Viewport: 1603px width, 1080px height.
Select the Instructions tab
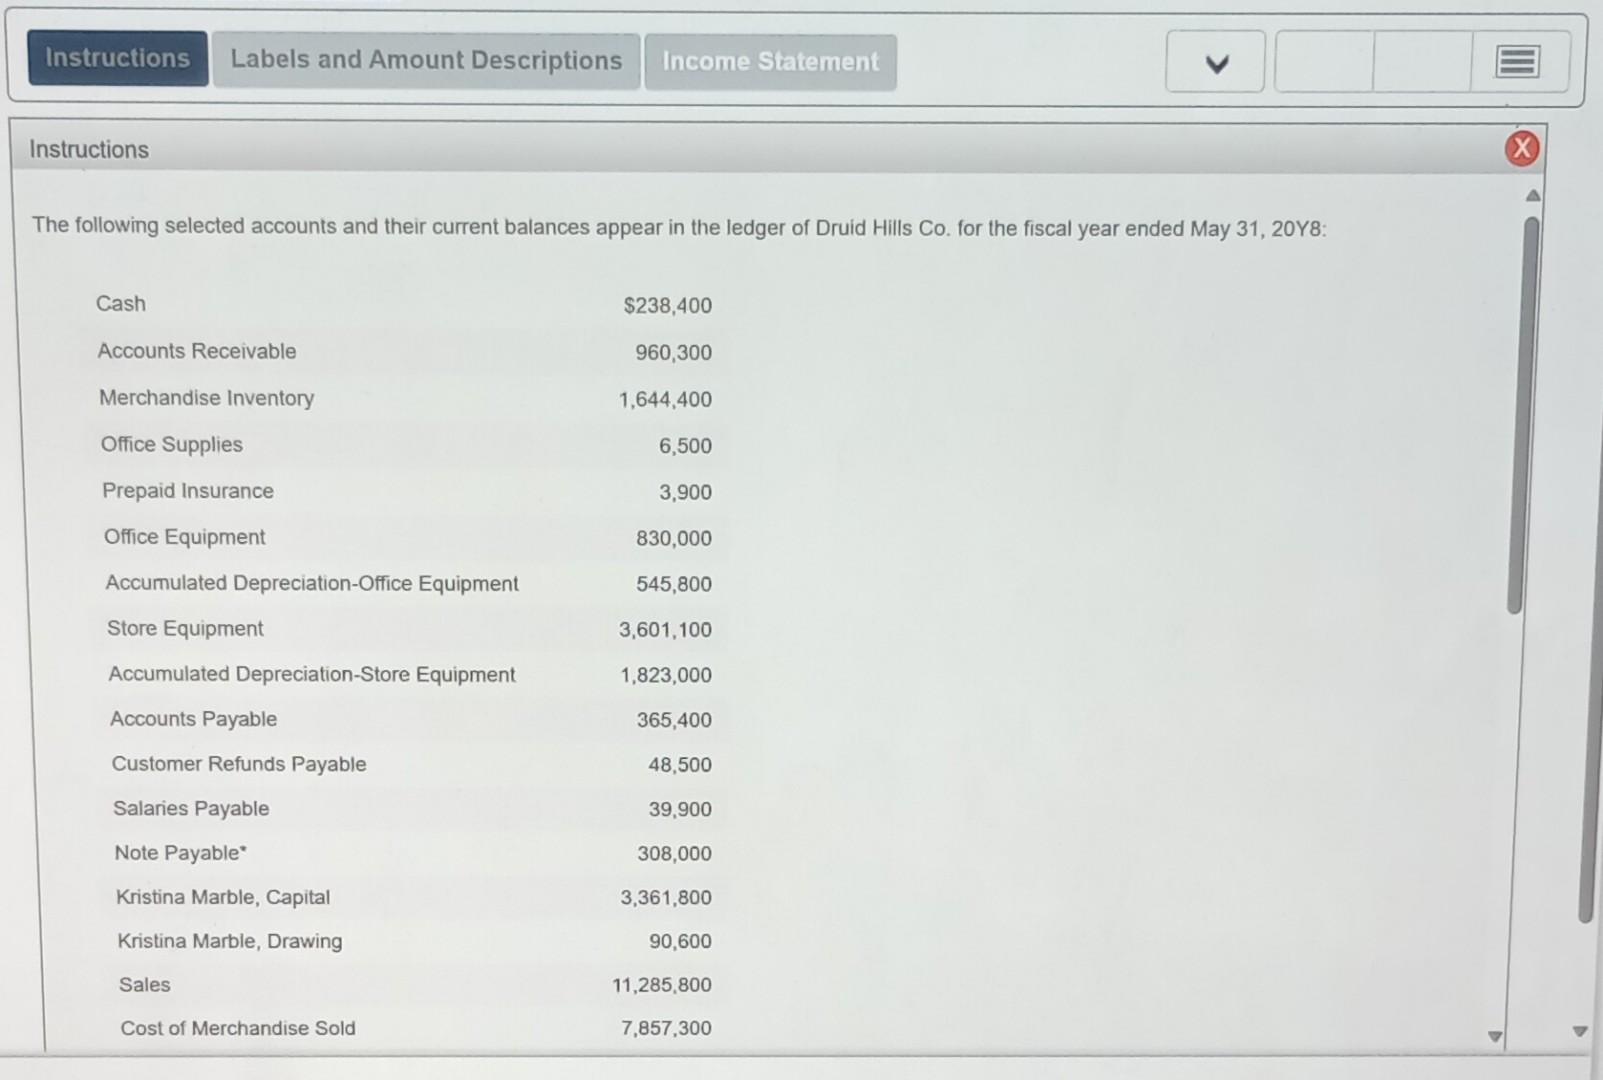click(x=117, y=58)
